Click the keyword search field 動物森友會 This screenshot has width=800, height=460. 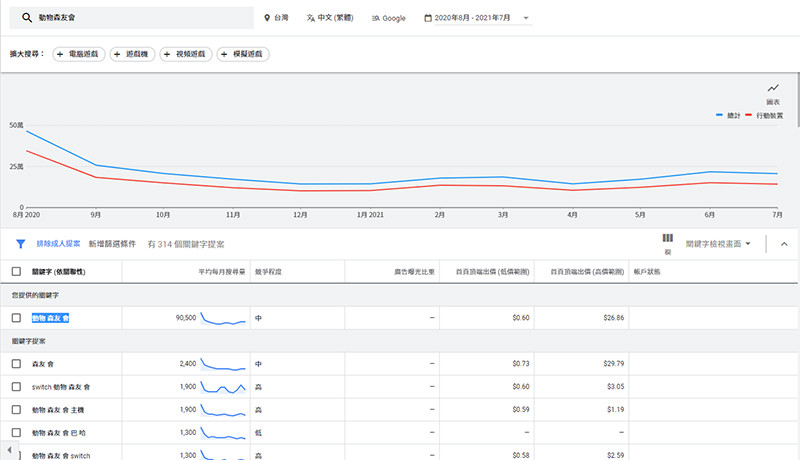(131, 18)
